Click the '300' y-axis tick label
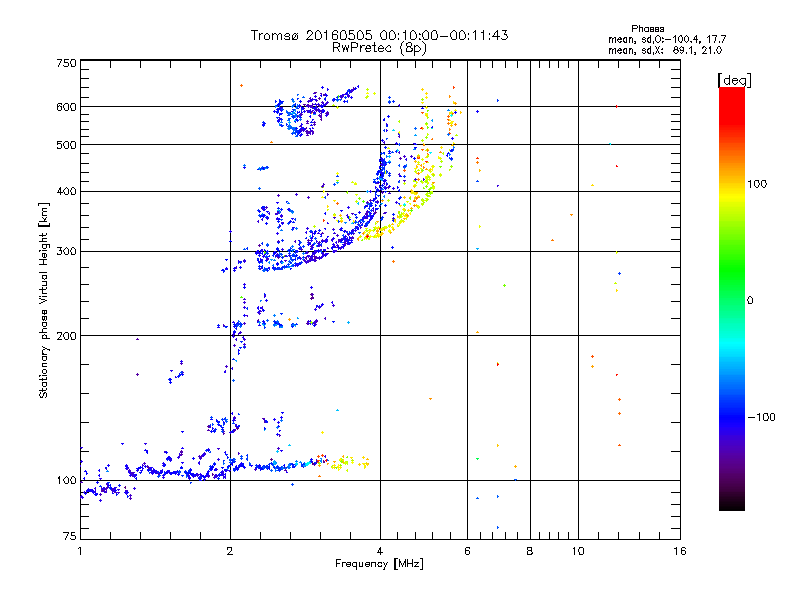 click(66, 252)
